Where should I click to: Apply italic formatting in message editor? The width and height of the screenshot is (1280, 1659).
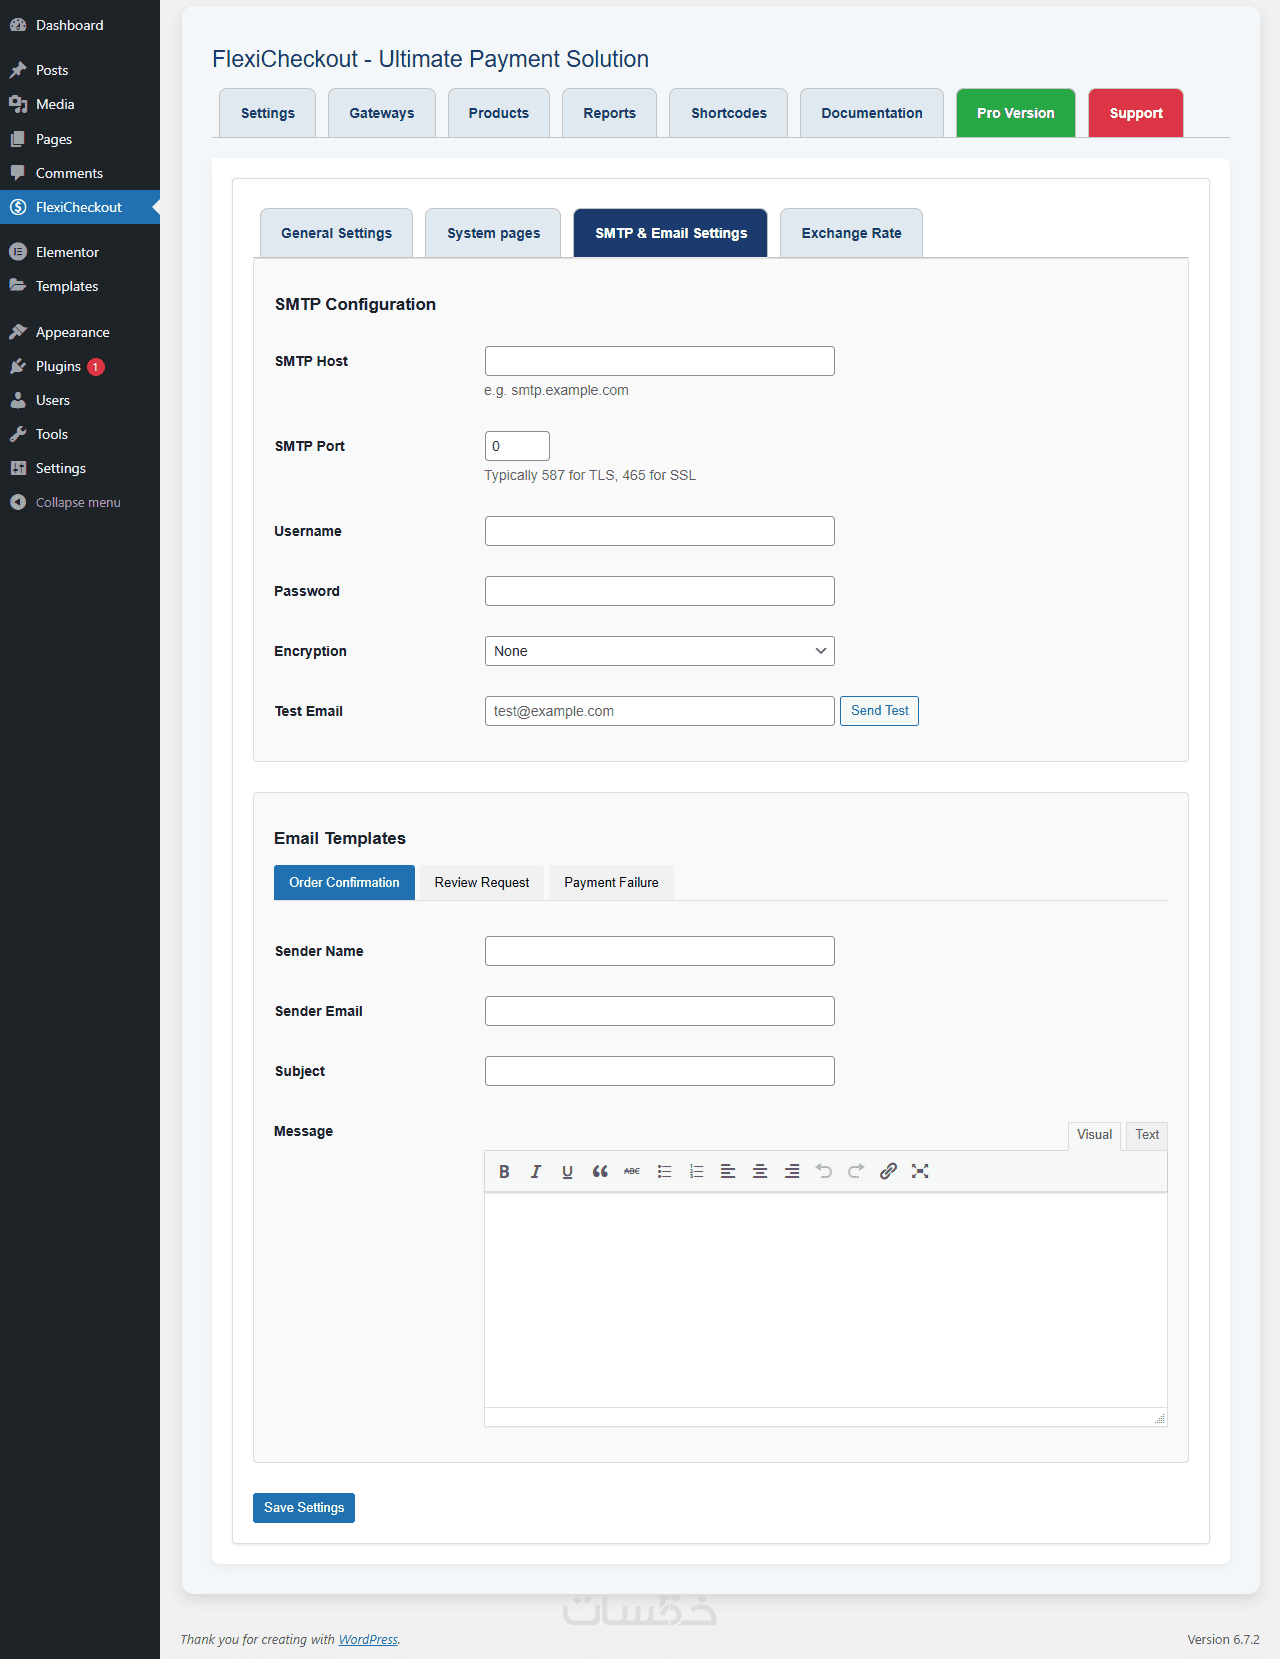click(x=536, y=1171)
